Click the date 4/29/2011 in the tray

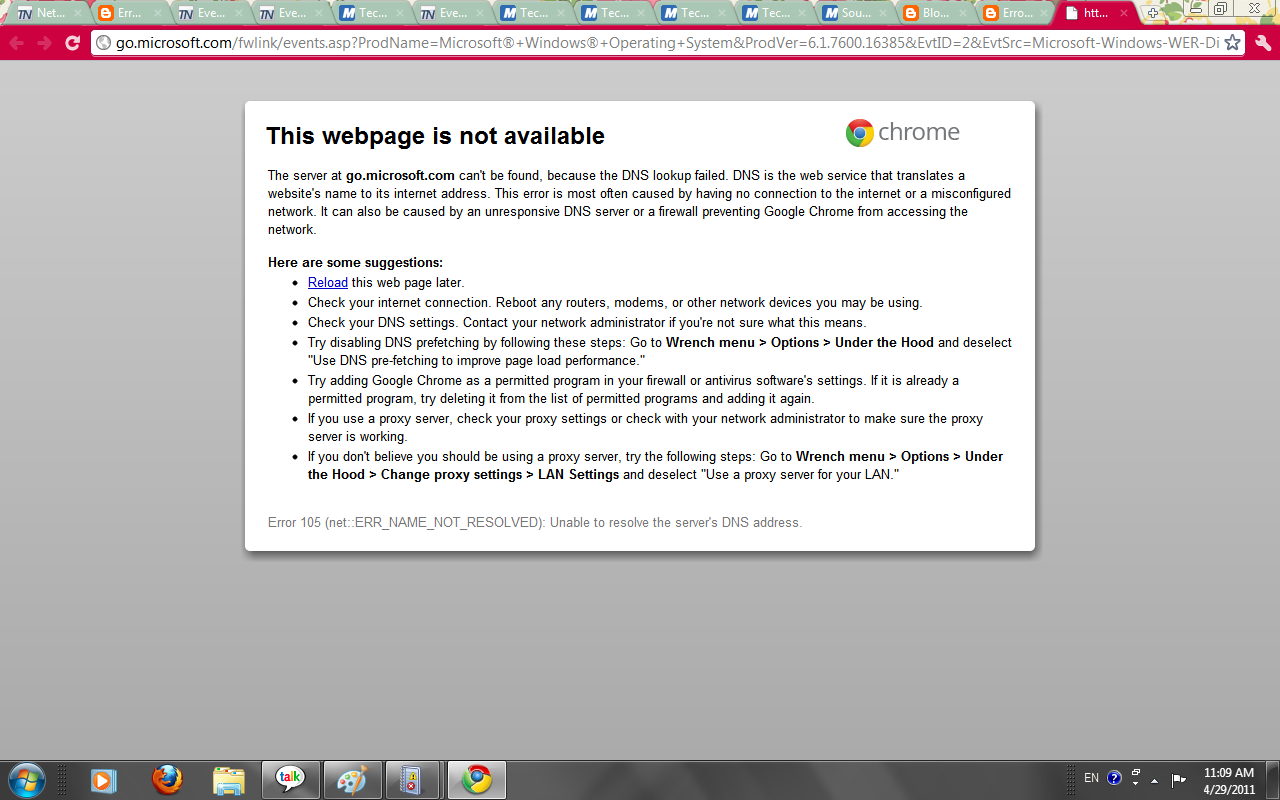(1228, 789)
